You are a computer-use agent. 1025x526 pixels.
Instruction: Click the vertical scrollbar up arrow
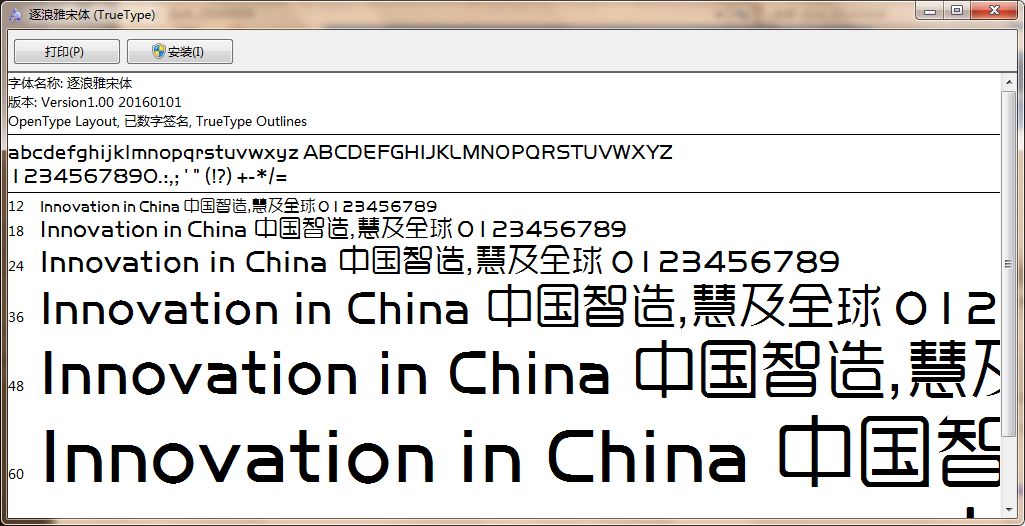click(1009, 80)
